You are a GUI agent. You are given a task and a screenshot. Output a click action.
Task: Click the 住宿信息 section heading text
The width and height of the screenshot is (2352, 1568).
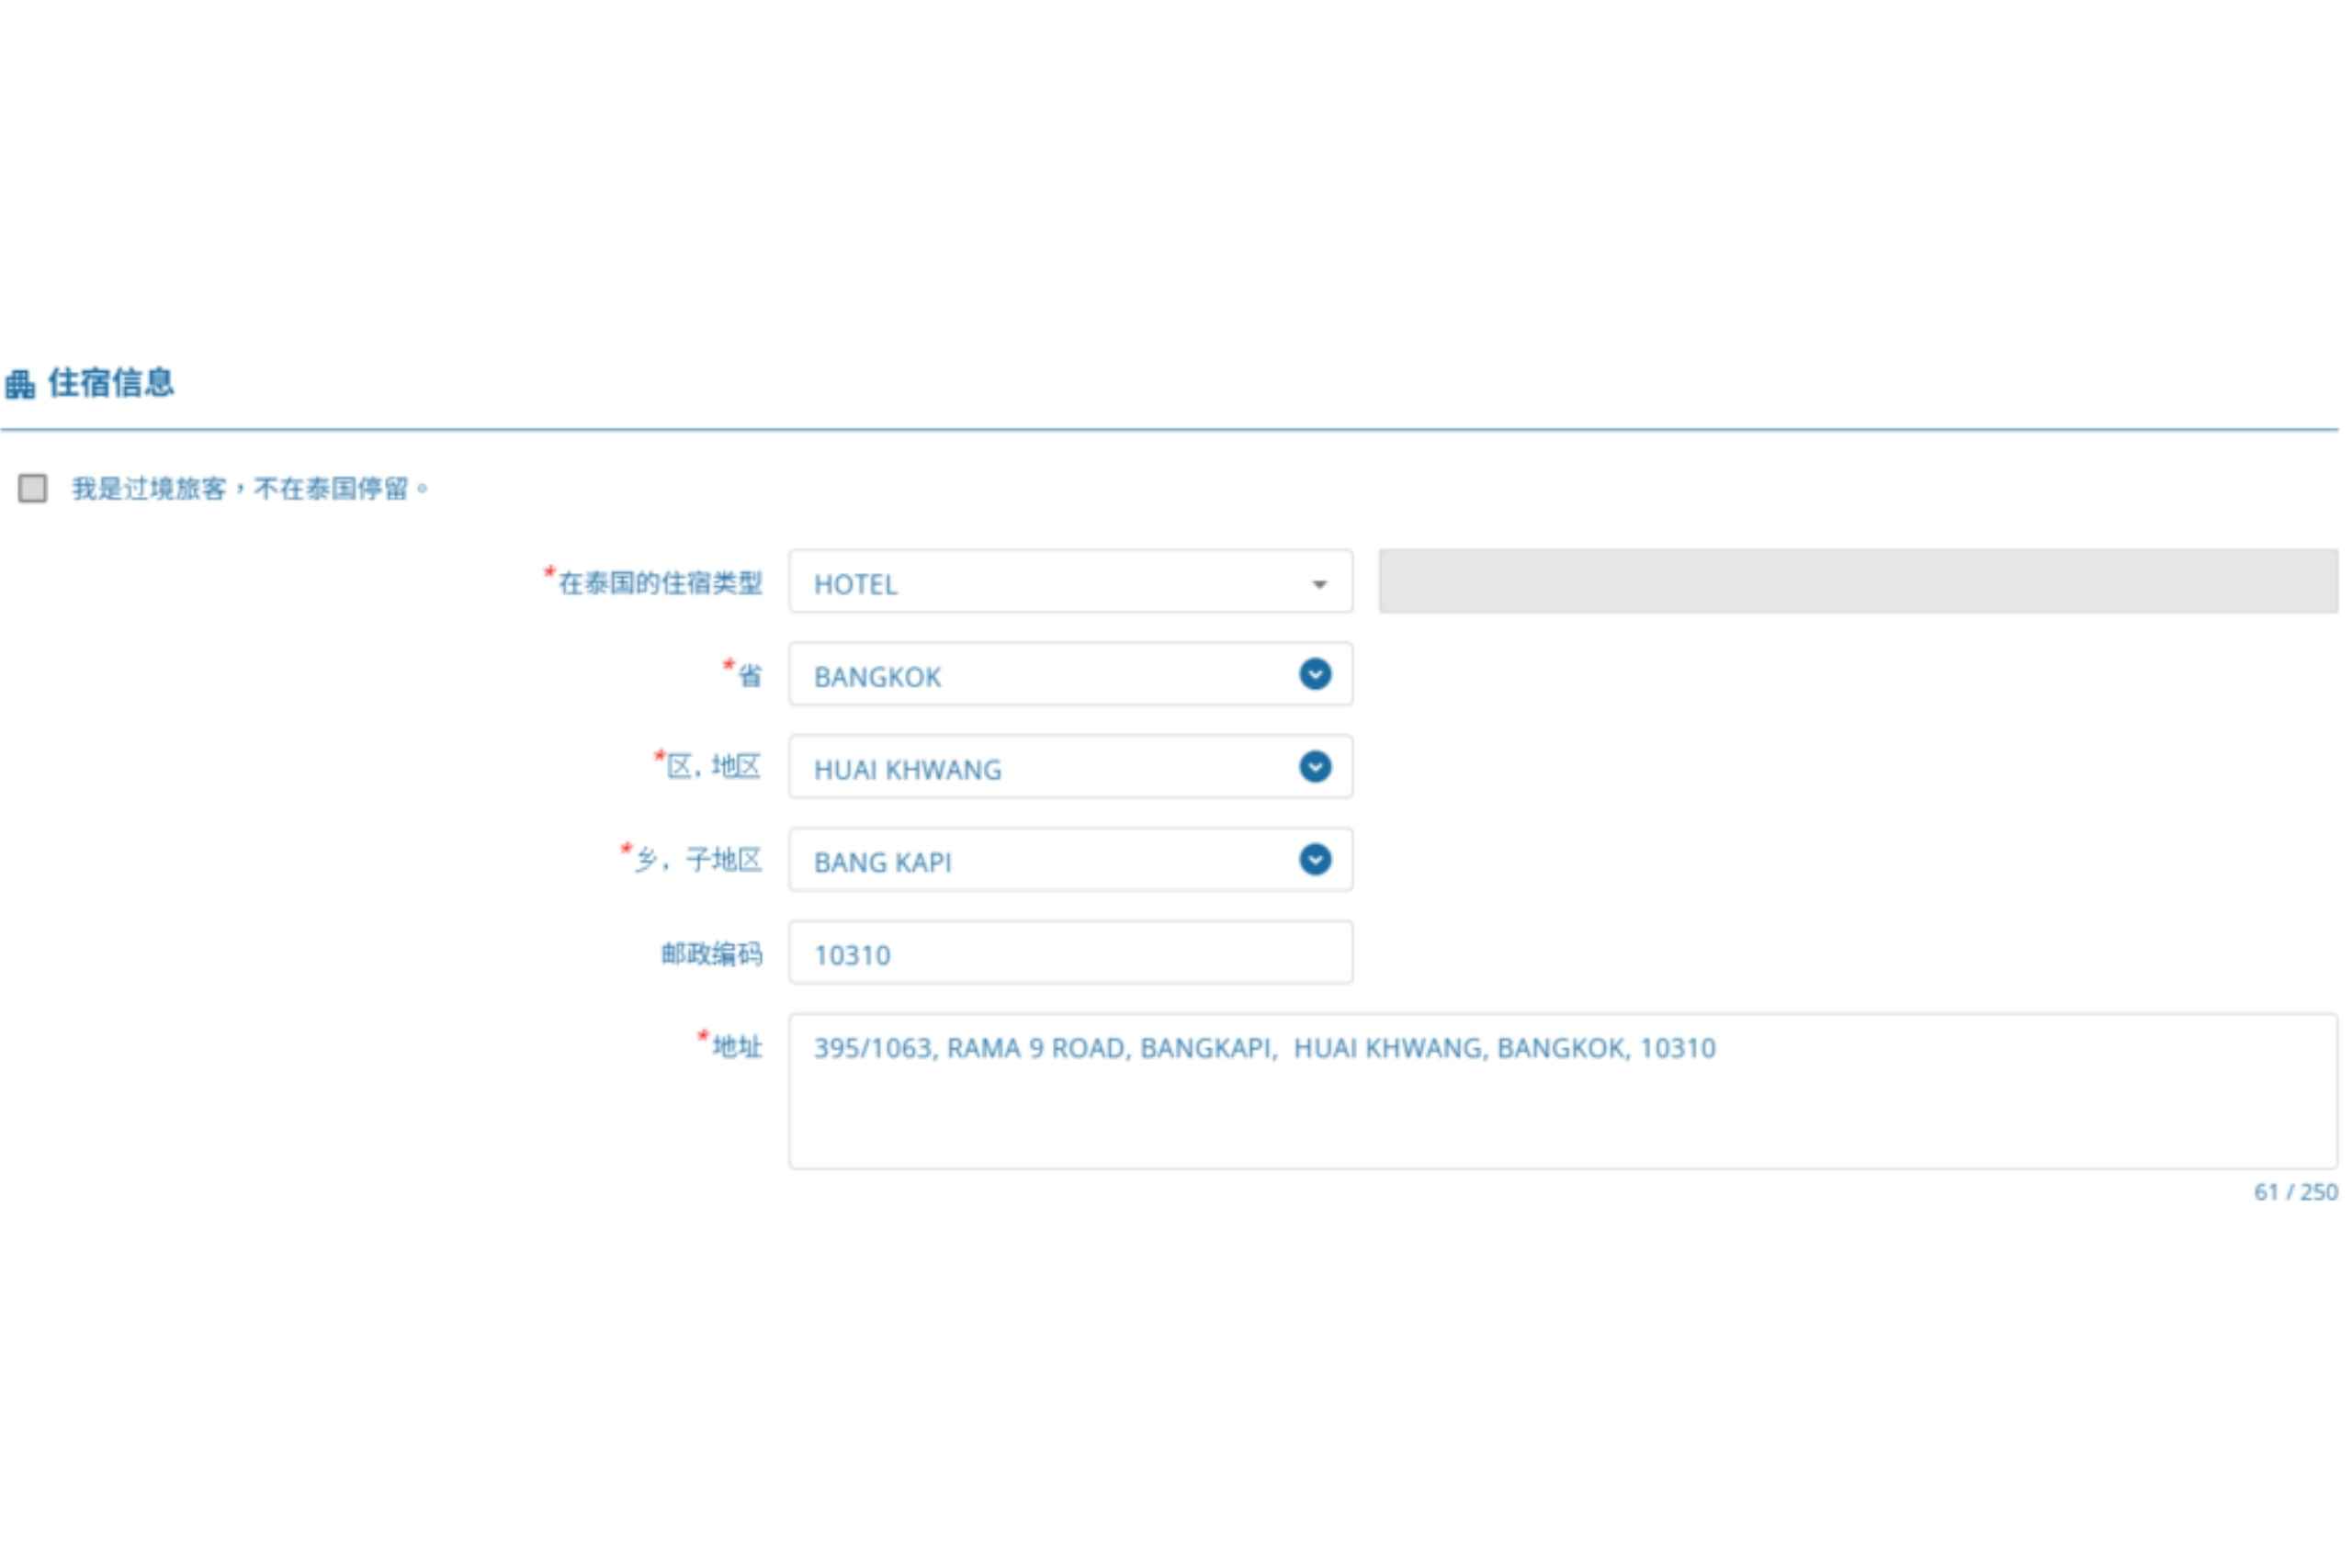click(111, 382)
